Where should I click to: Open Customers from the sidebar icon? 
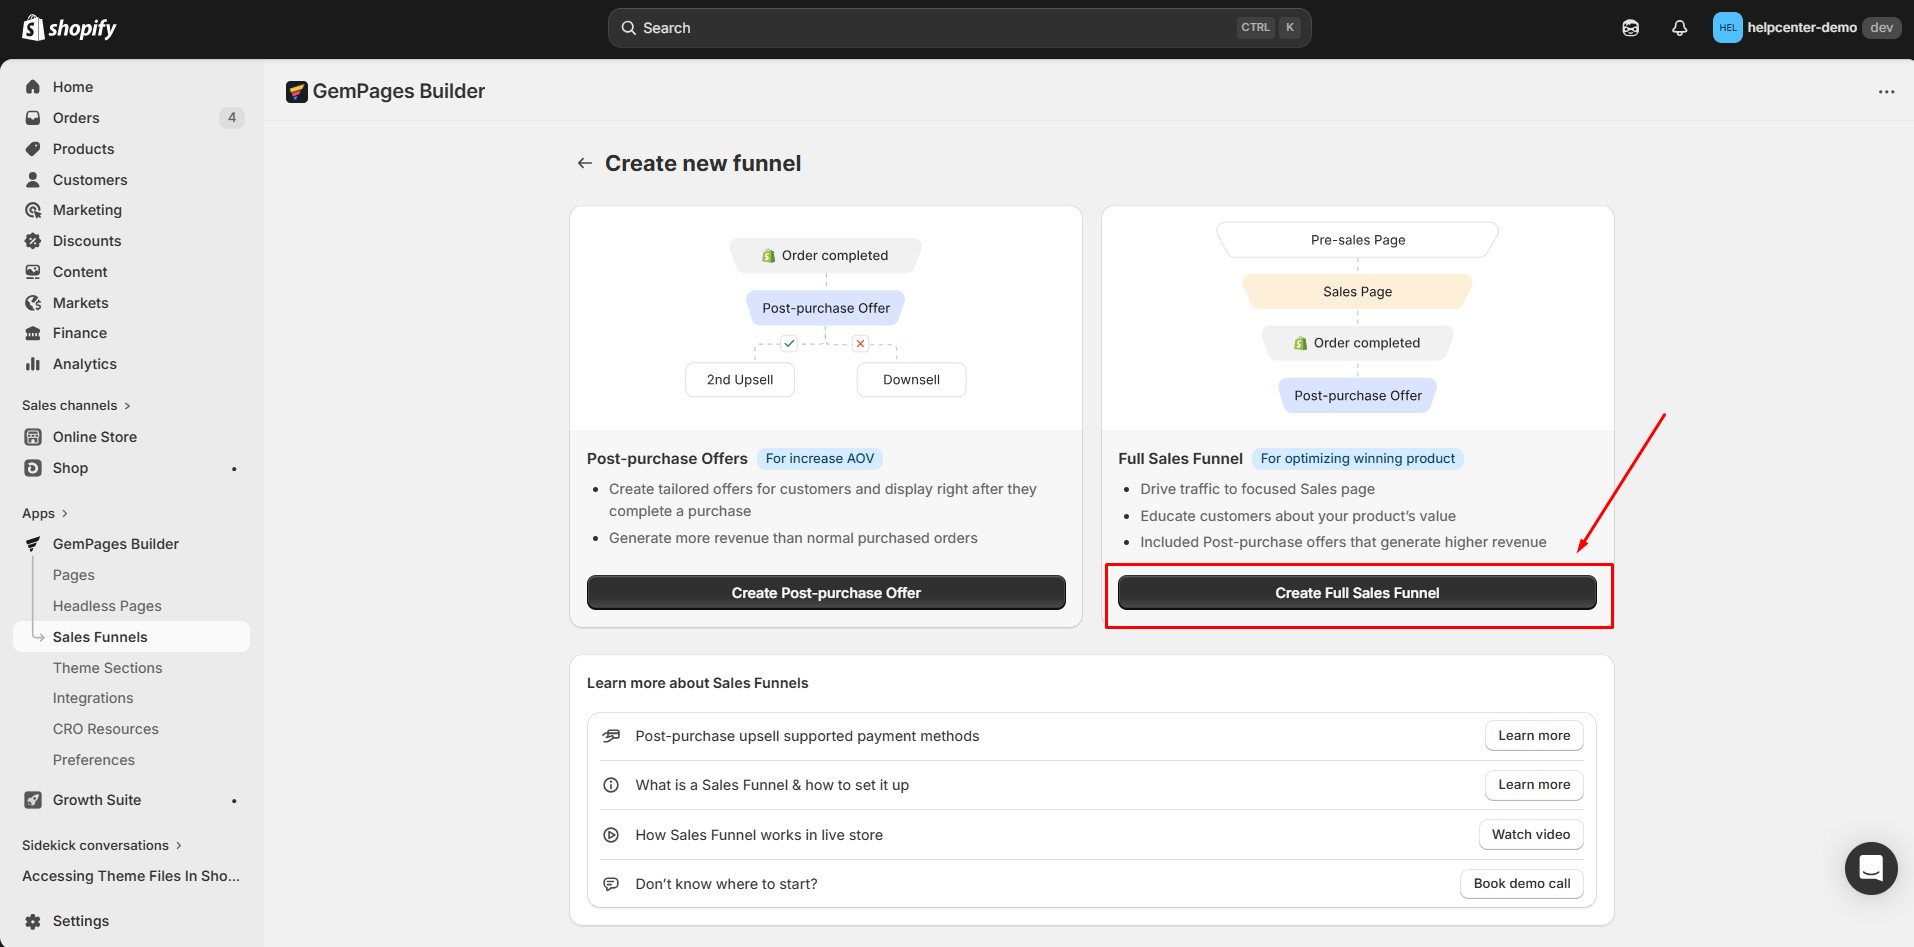point(33,180)
